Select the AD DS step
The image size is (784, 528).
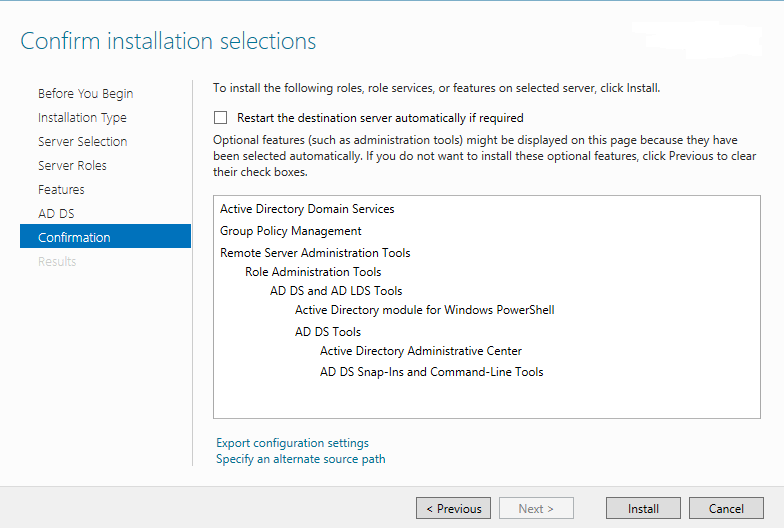(56, 214)
